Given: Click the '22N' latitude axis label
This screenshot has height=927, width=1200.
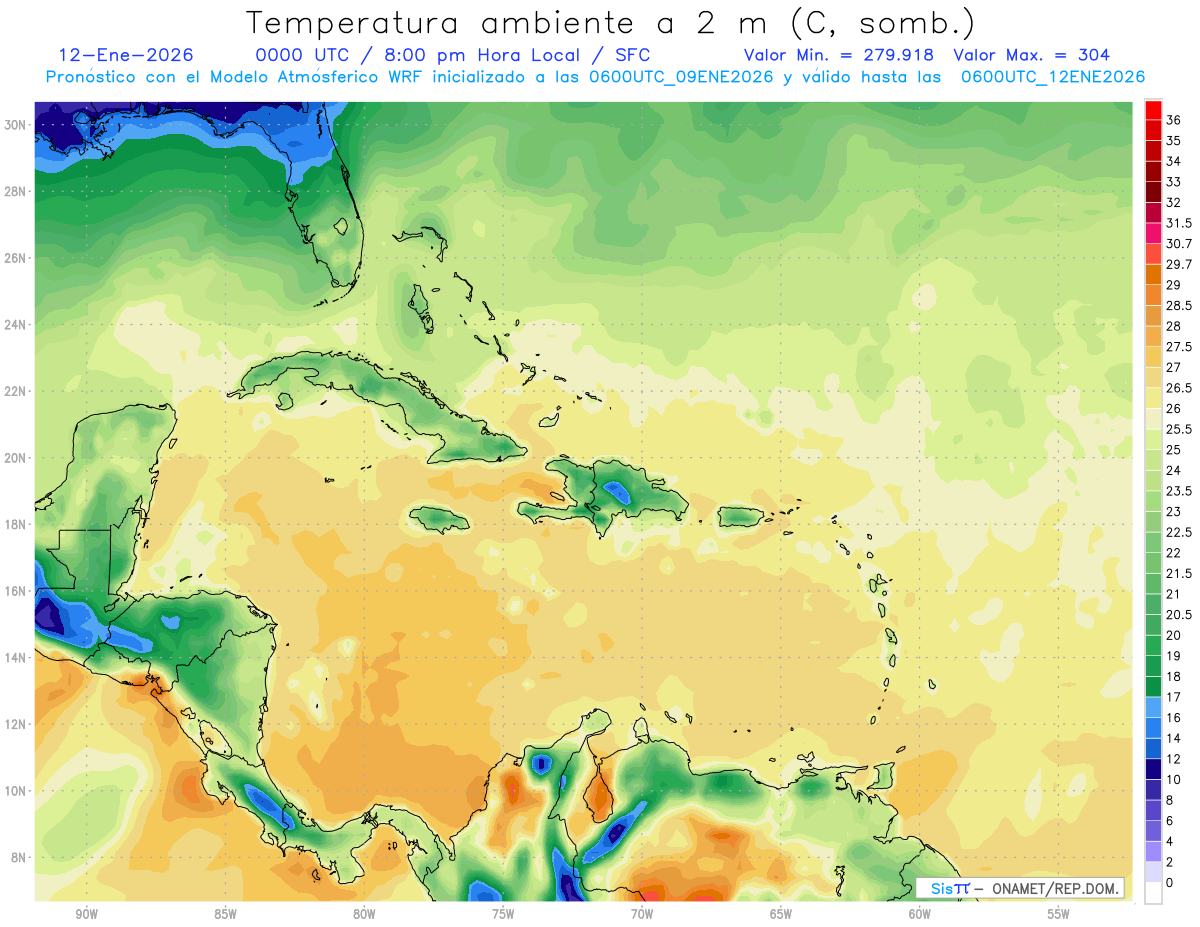Looking at the screenshot, I should pos(17,391).
